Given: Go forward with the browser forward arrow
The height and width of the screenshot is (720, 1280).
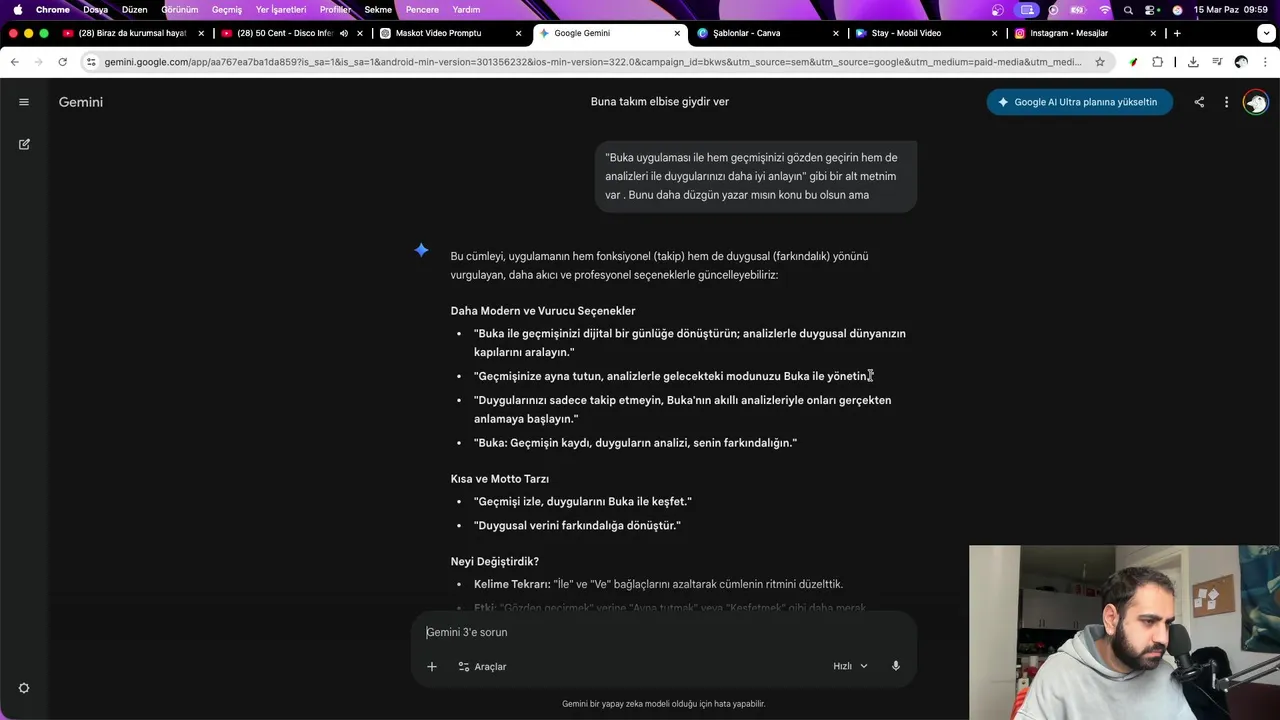Looking at the screenshot, I should pyautogui.click(x=38, y=62).
